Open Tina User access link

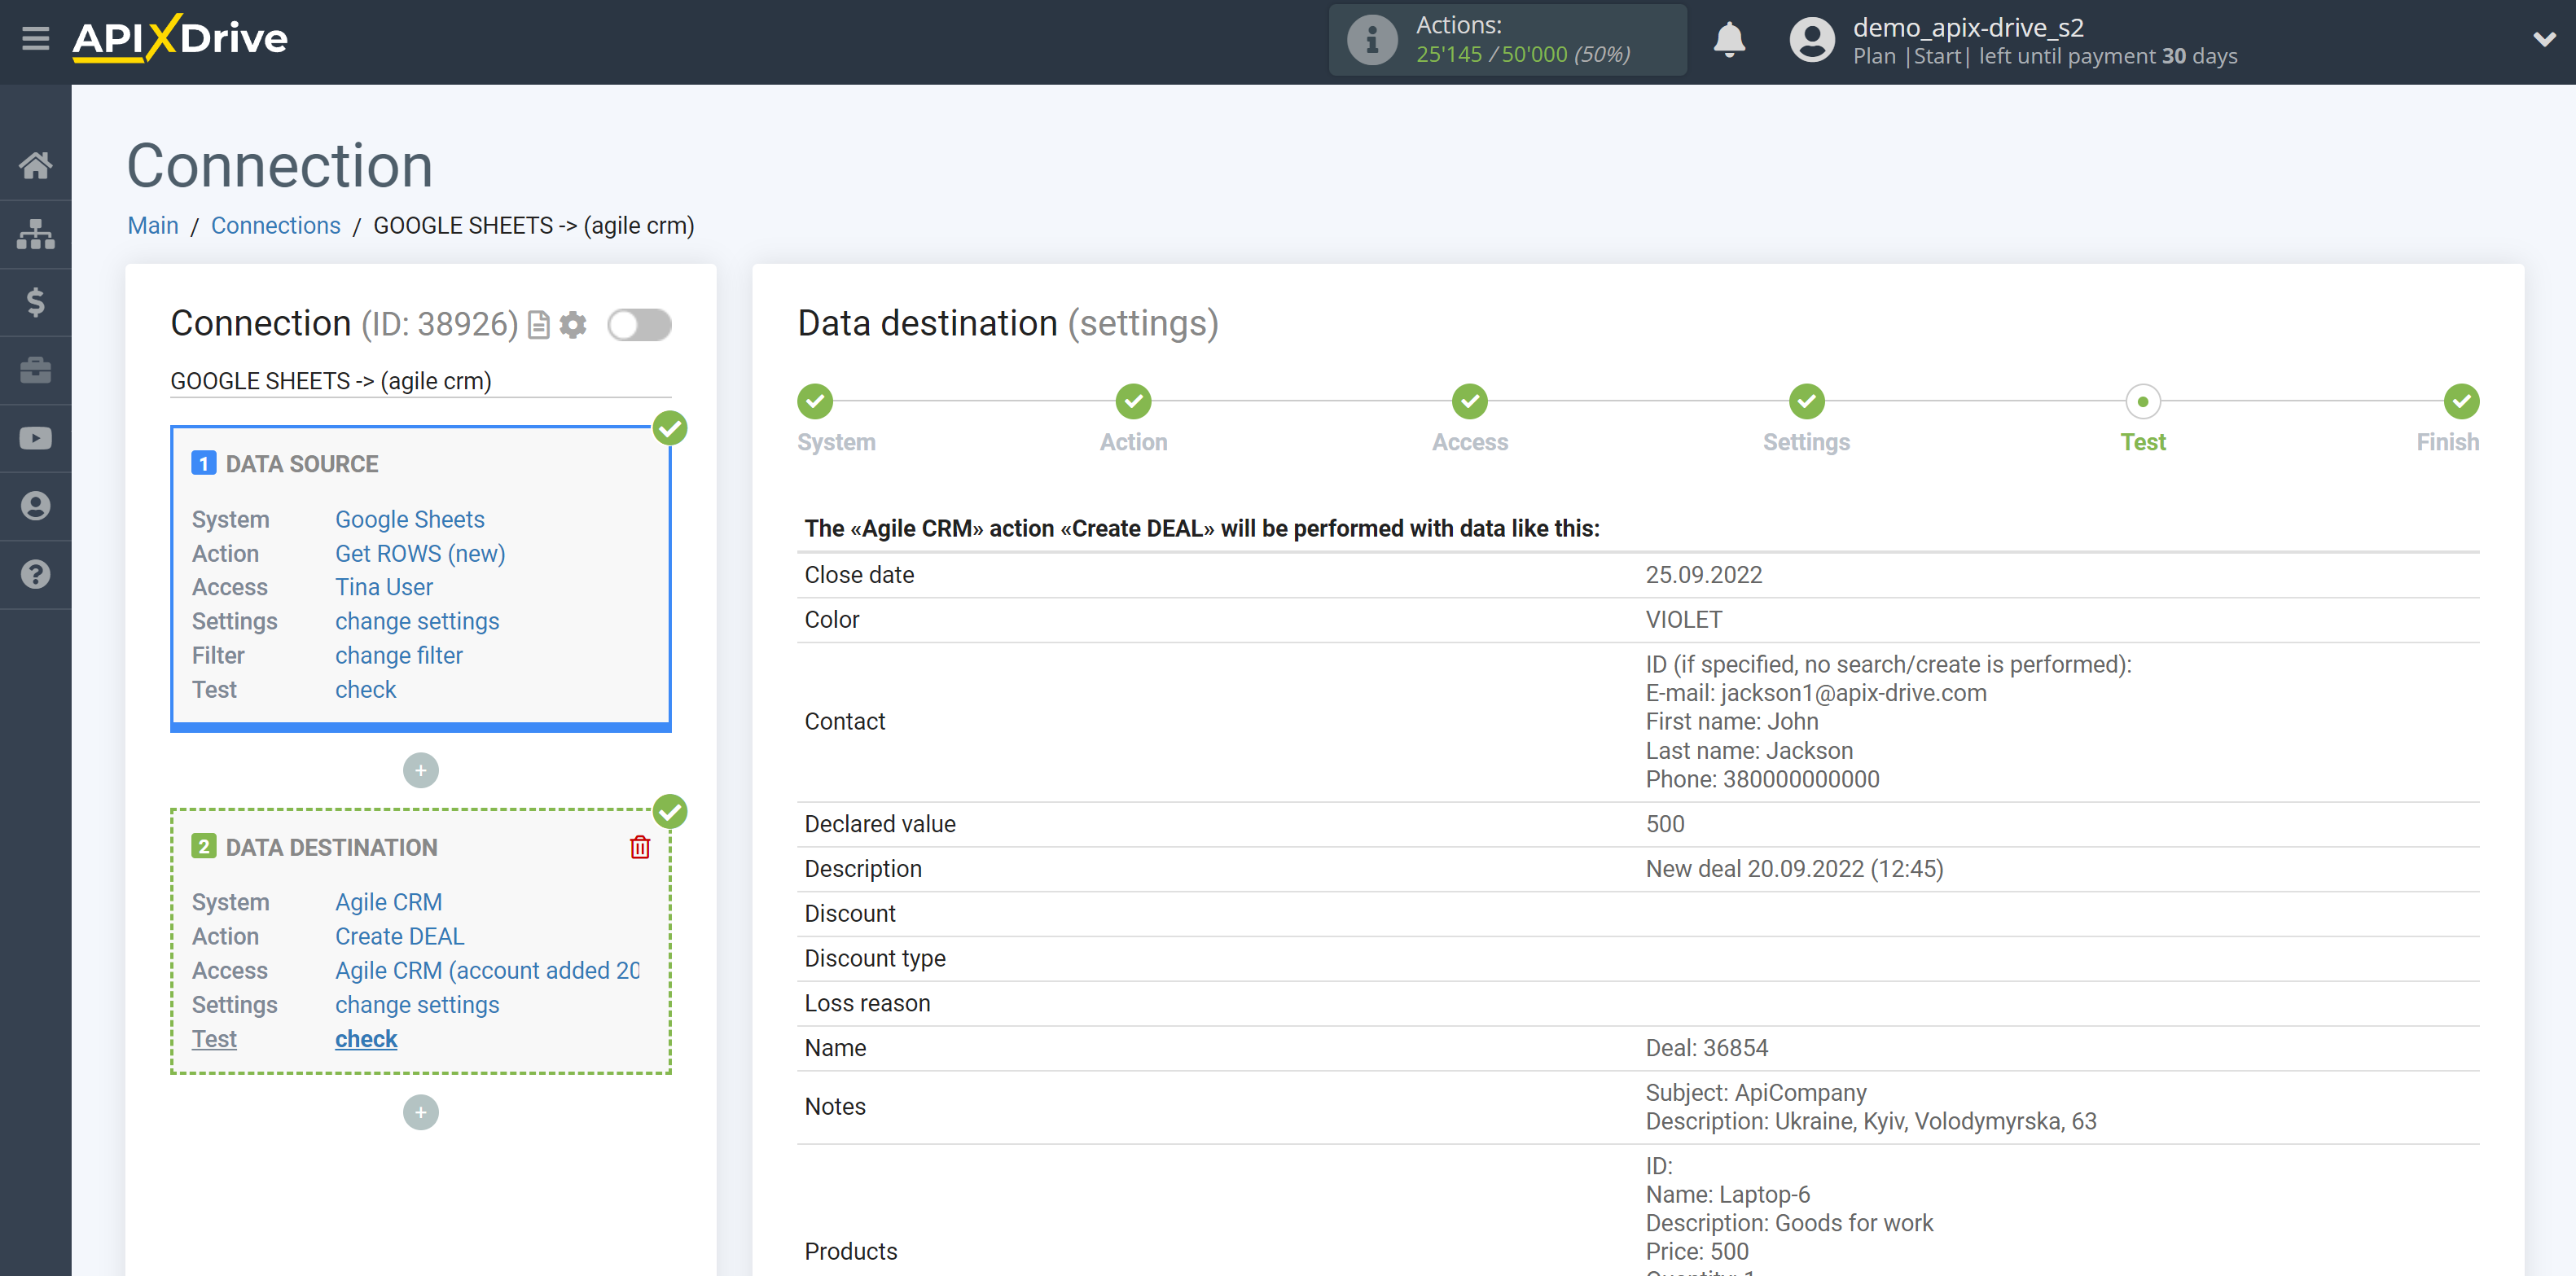(x=384, y=587)
